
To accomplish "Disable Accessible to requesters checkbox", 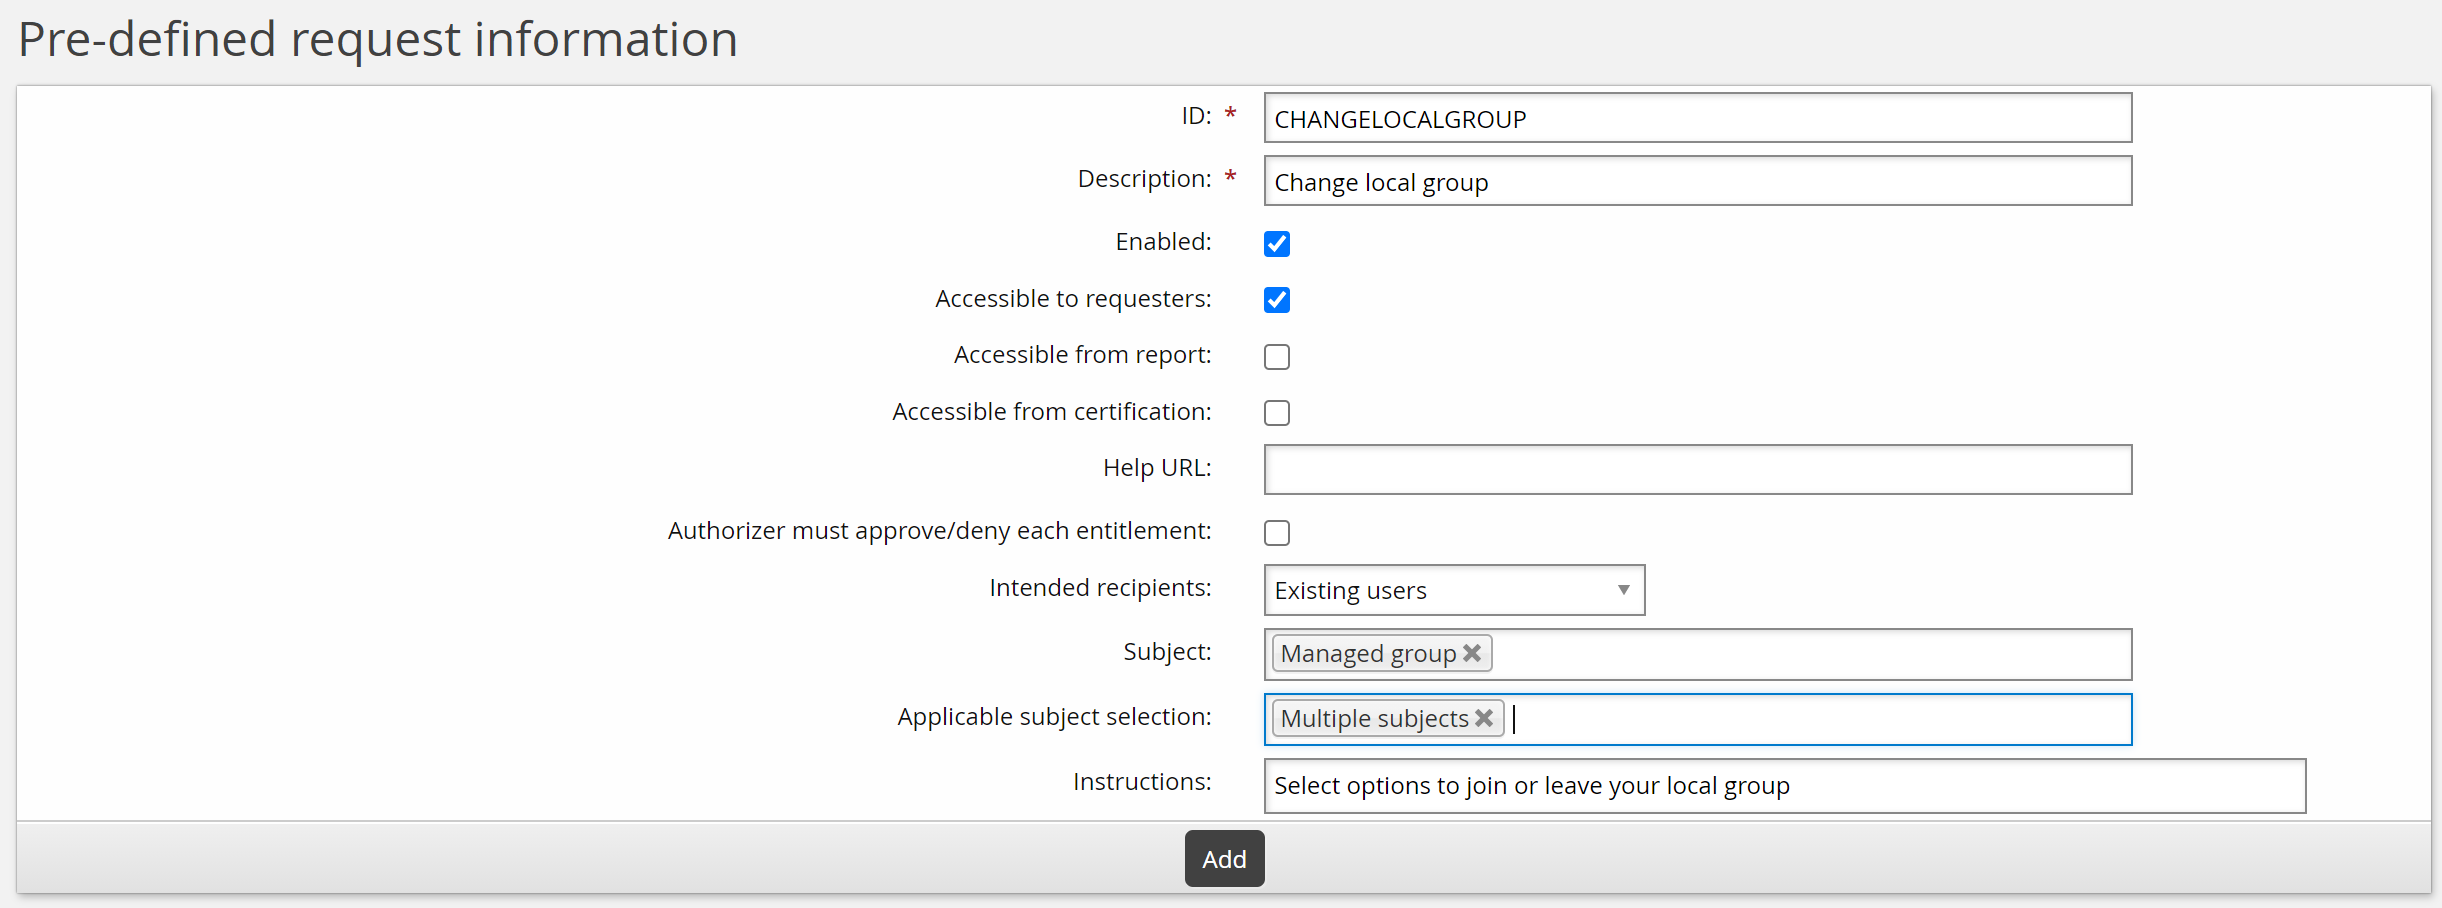I will tap(1277, 300).
